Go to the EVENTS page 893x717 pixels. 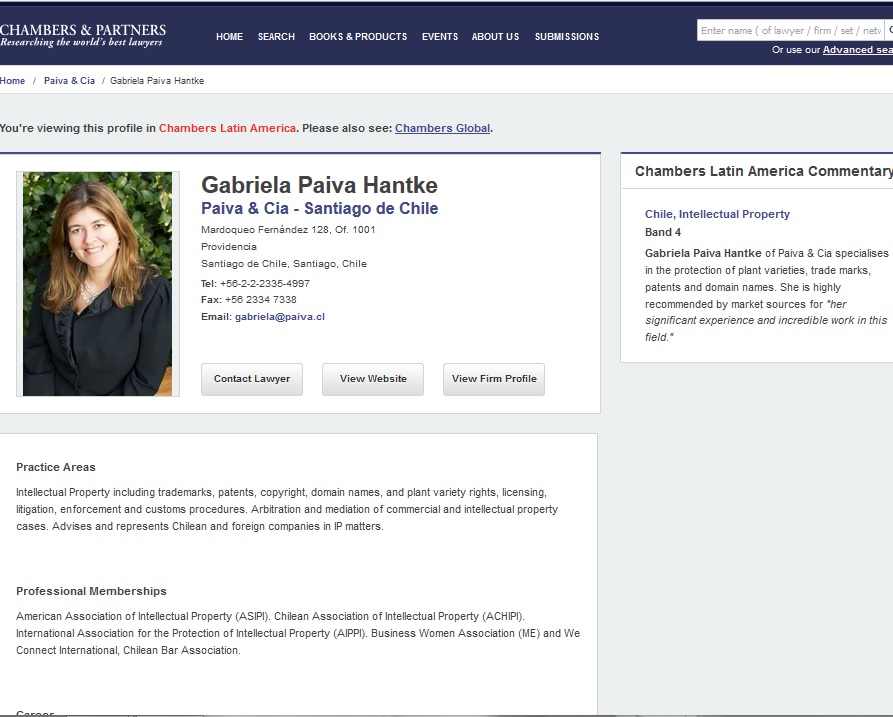pos(440,36)
